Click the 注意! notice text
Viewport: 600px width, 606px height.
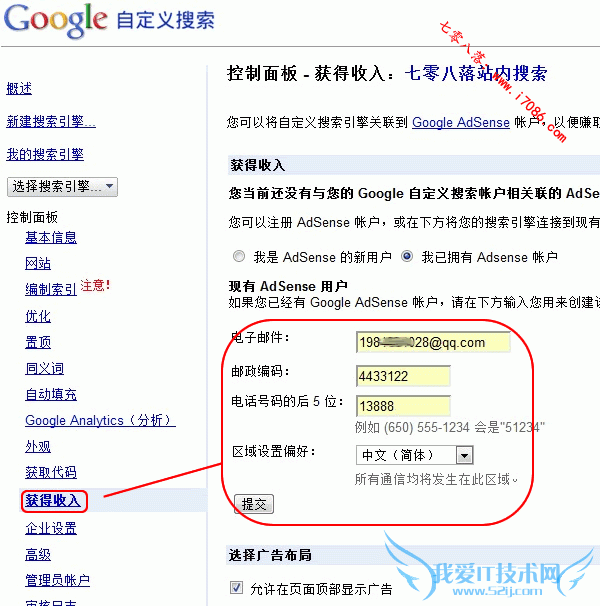point(95,286)
